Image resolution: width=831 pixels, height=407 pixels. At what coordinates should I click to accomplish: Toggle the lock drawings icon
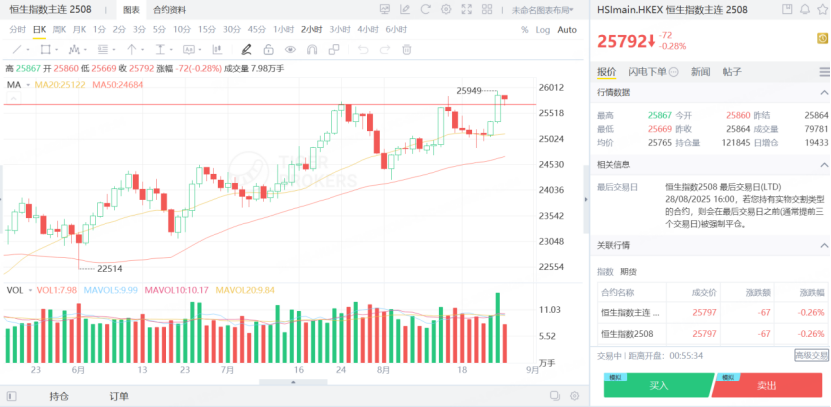point(268,50)
